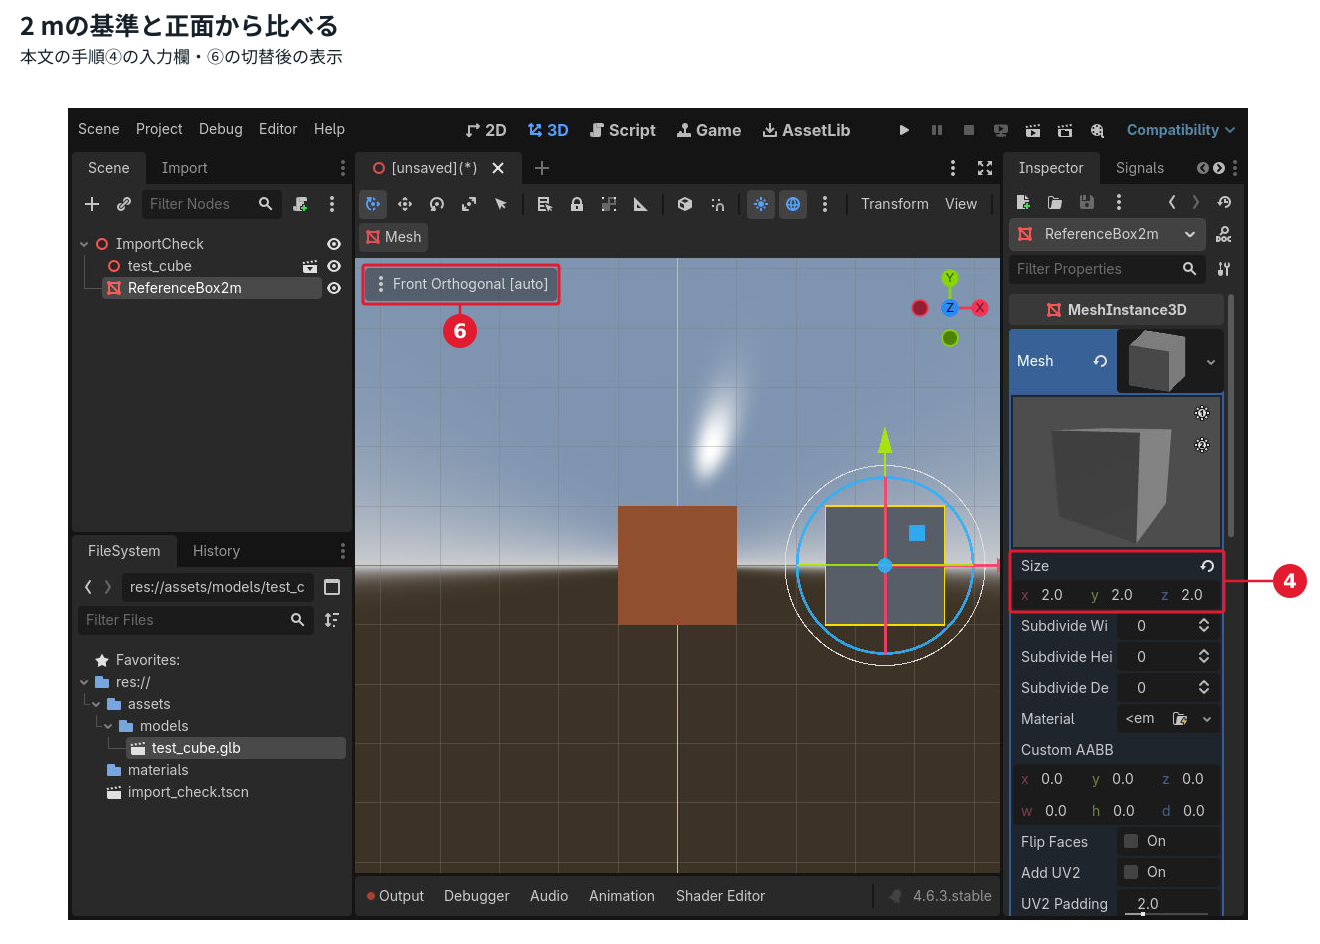This screenshot has width=1320, height=944.
Task: Click the attach script icon in Scene dock
Action: (300, 204)
